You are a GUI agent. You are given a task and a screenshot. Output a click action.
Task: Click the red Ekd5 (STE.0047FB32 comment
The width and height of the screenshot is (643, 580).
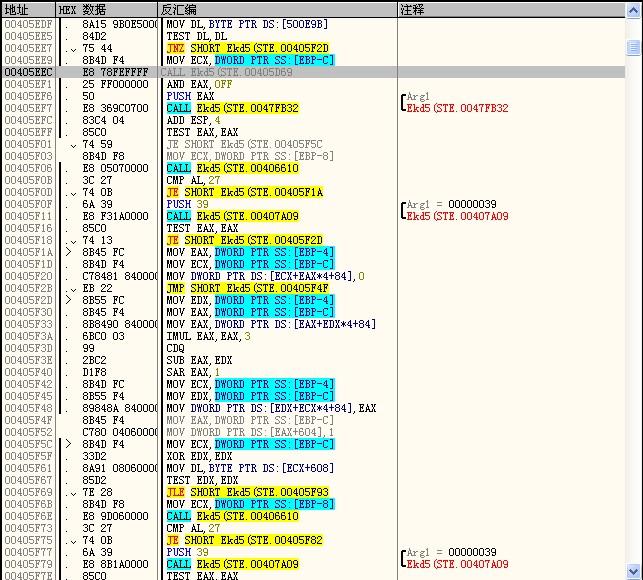[457, 108]
